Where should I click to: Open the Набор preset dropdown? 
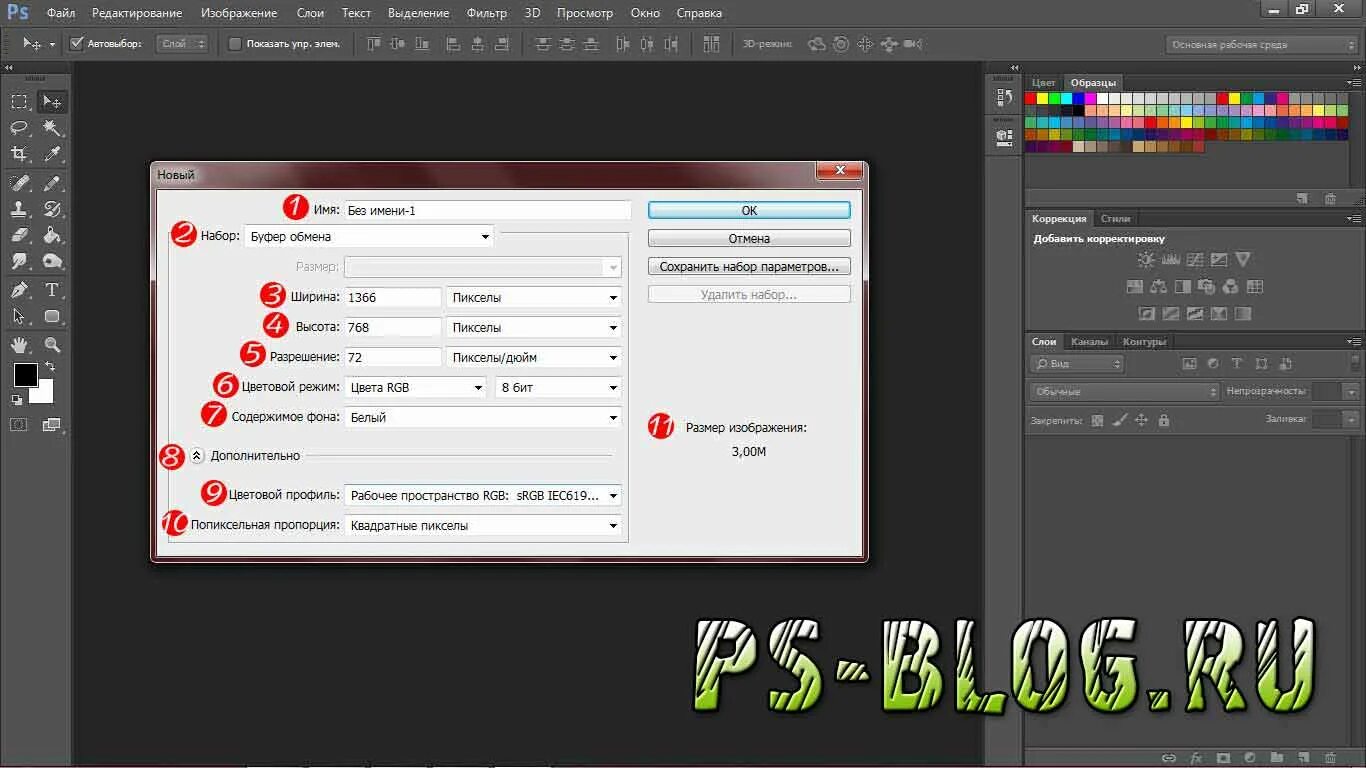[x=369, y=237]
